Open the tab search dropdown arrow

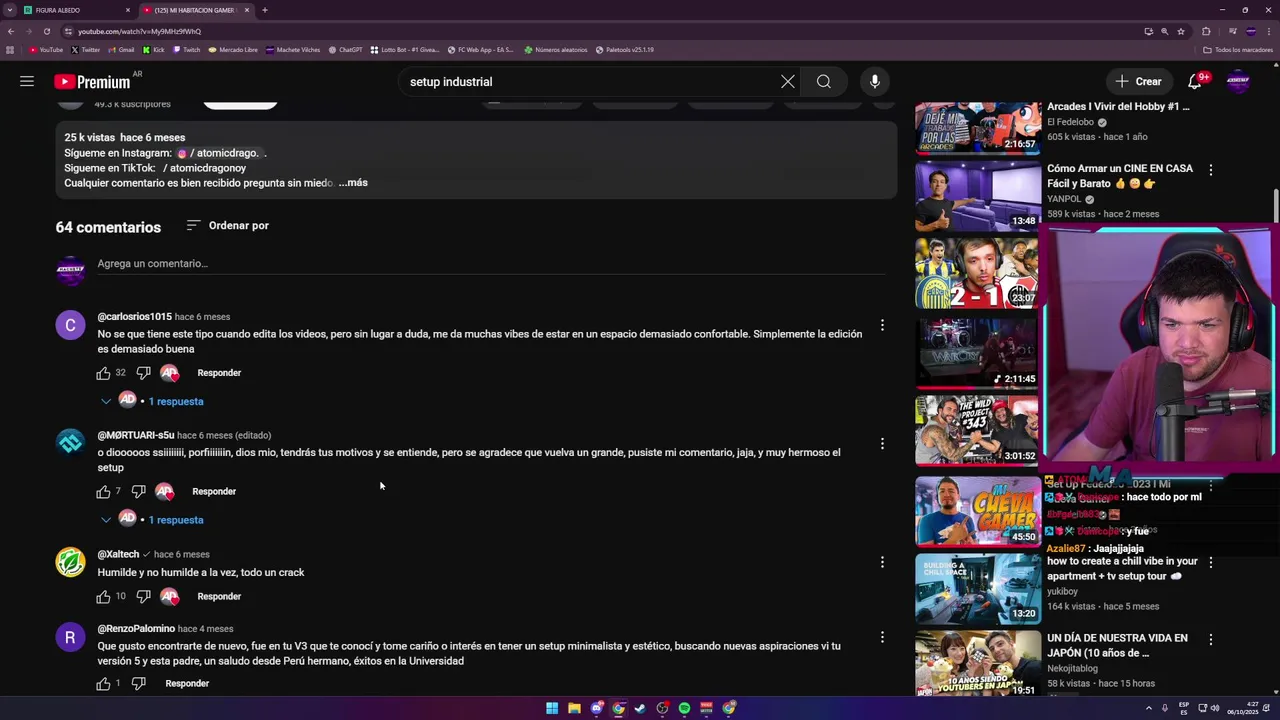click(x=10, y=10)
